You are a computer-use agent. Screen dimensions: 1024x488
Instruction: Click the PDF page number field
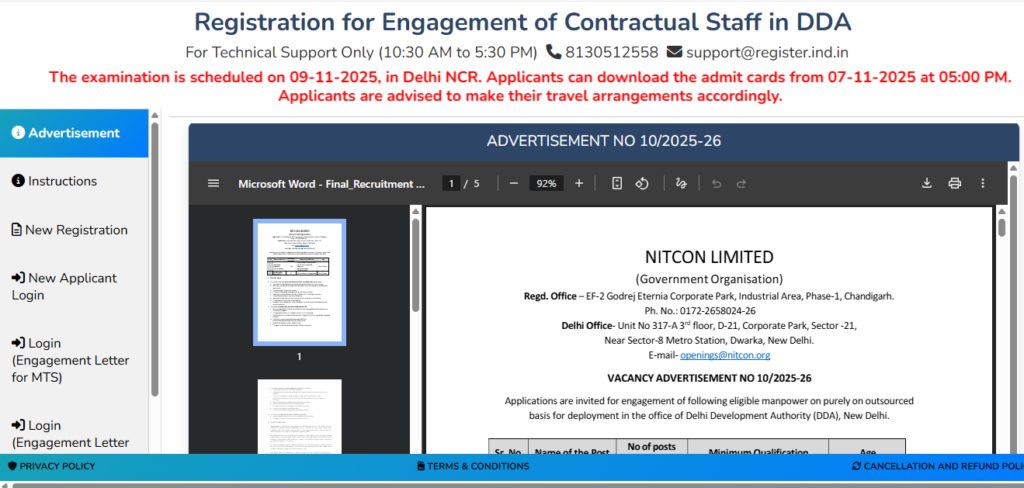451,184
